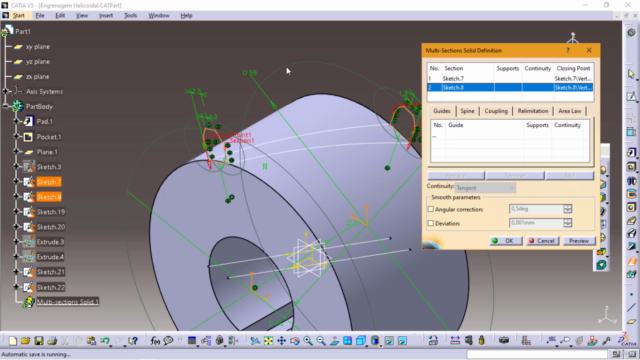Enable the Deviation checkbox
Image resolution: width=640 pixels, height=360 pixels.
[431, 223]
